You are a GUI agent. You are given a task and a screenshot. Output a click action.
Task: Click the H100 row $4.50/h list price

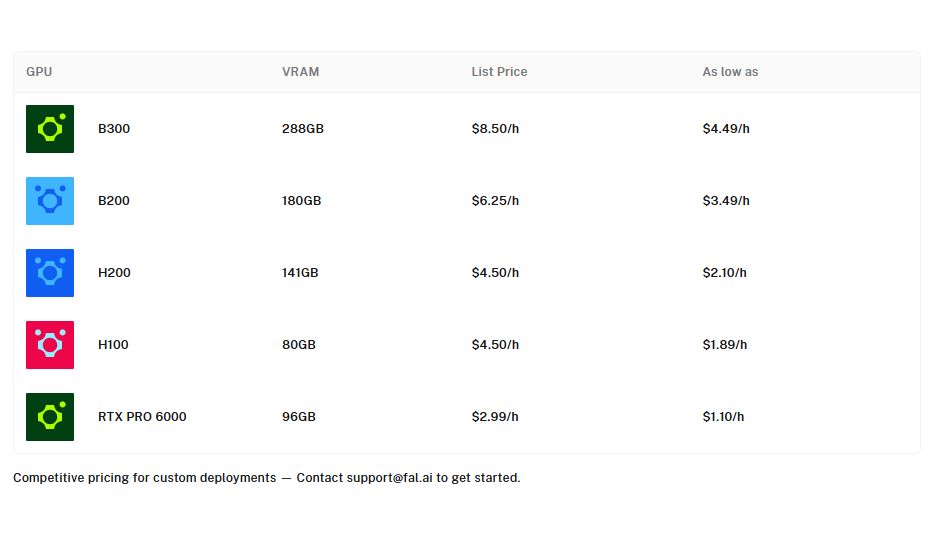tap(495, 344)
